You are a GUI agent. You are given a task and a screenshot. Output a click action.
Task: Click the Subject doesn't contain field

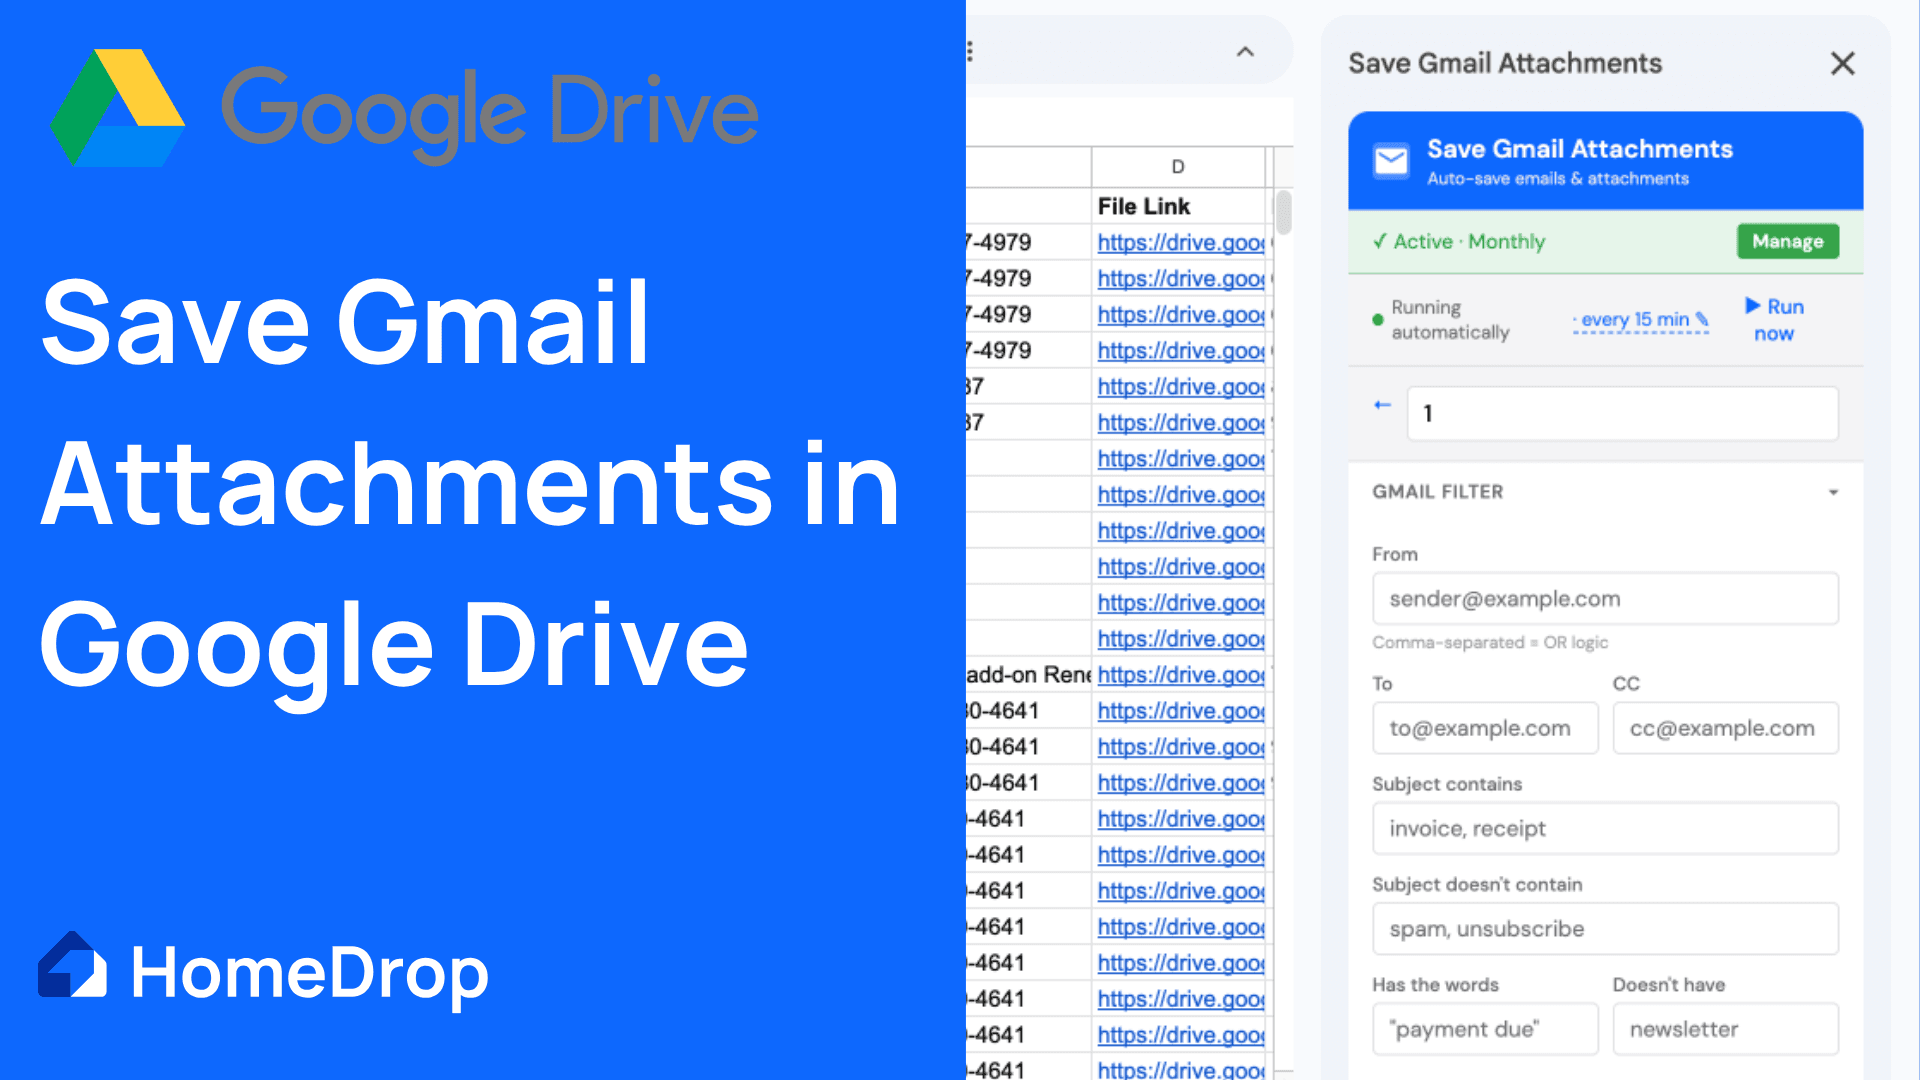(1605, 929)
